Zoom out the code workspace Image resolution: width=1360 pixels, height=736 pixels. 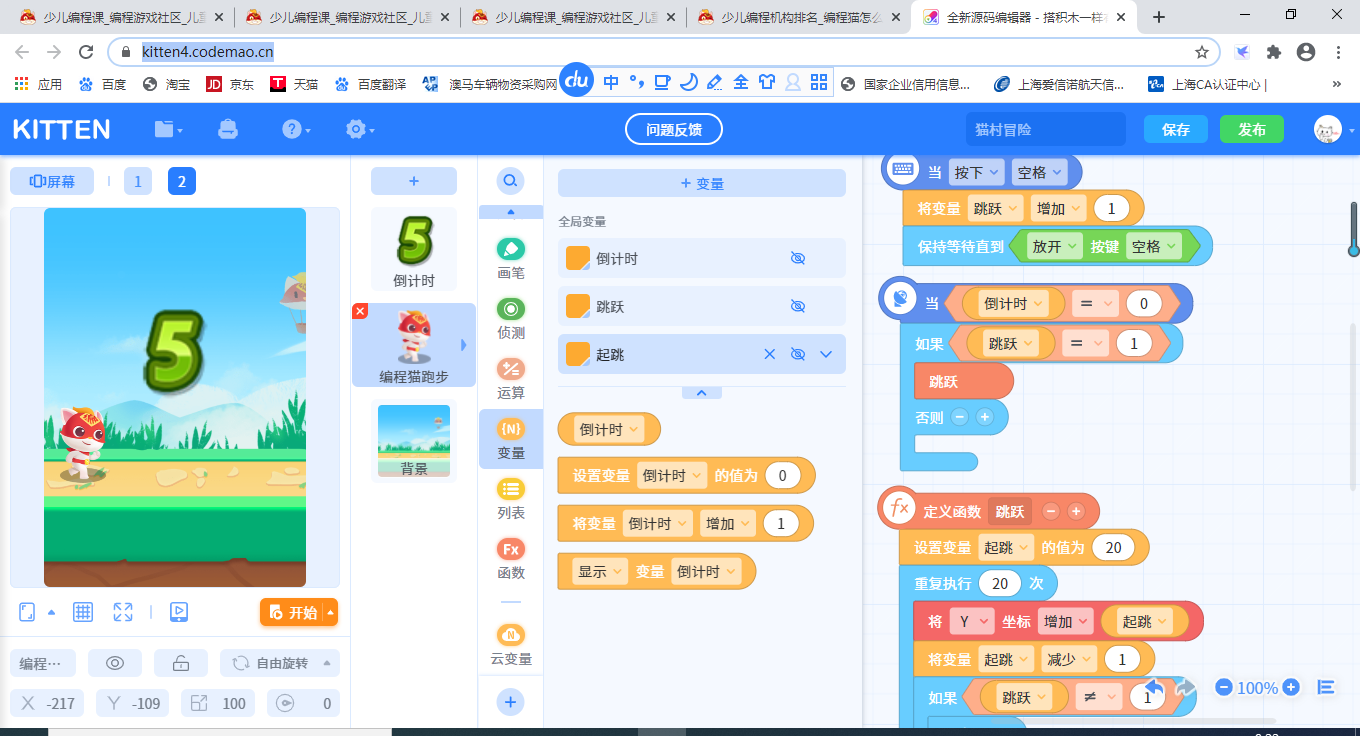click(x=1224, y=687)
